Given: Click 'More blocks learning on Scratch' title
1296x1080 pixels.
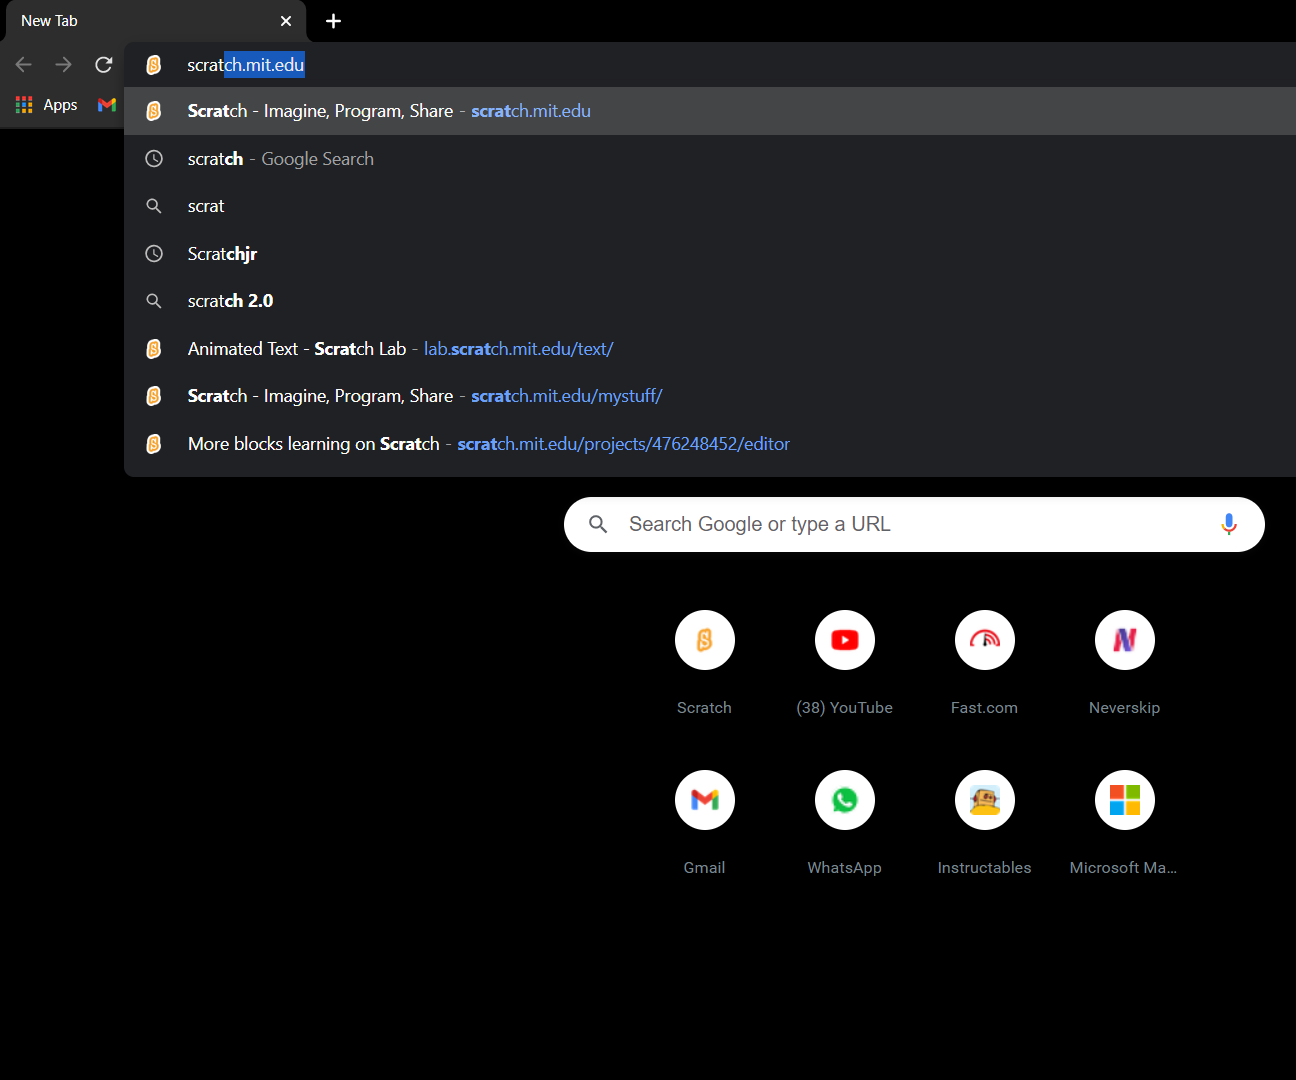Looking at the screenshot, I should pyautogui.click(x=314, y=444).
